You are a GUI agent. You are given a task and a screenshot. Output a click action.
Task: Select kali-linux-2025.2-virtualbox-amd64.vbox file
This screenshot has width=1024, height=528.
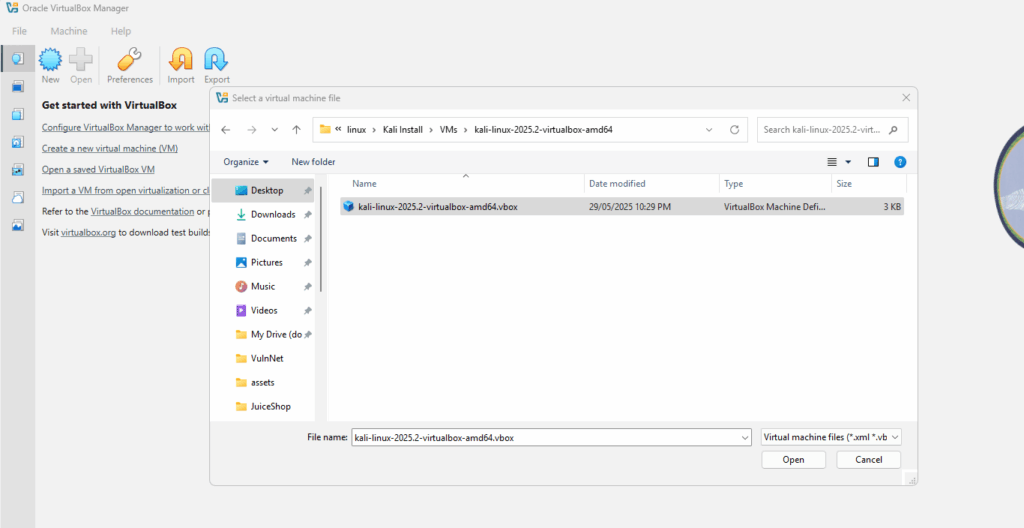[622, 206]
